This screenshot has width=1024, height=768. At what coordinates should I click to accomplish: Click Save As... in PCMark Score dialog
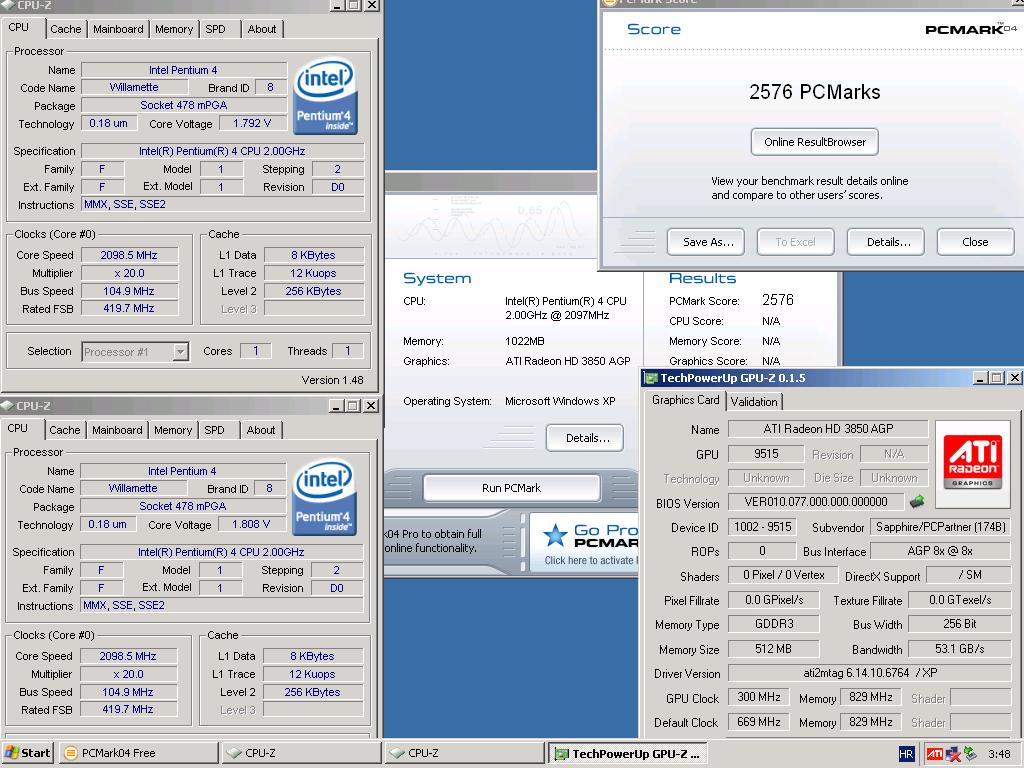[x=708, y=242]
